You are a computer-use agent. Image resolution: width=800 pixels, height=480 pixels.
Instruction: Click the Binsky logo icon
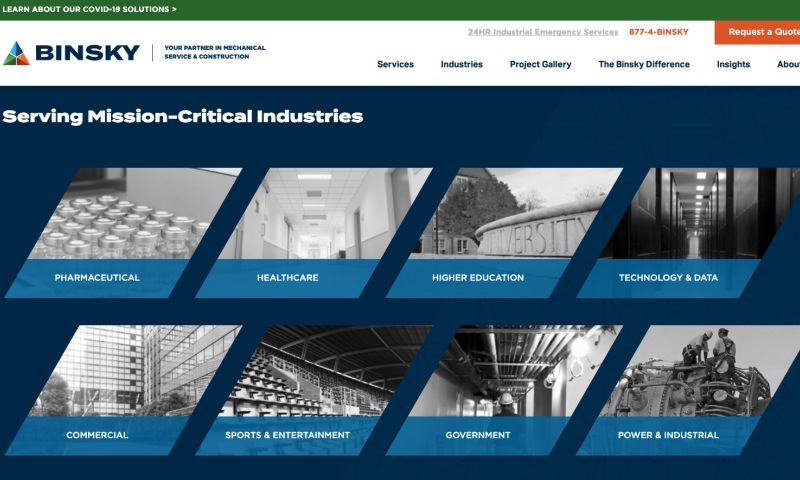tap(17, 53)
